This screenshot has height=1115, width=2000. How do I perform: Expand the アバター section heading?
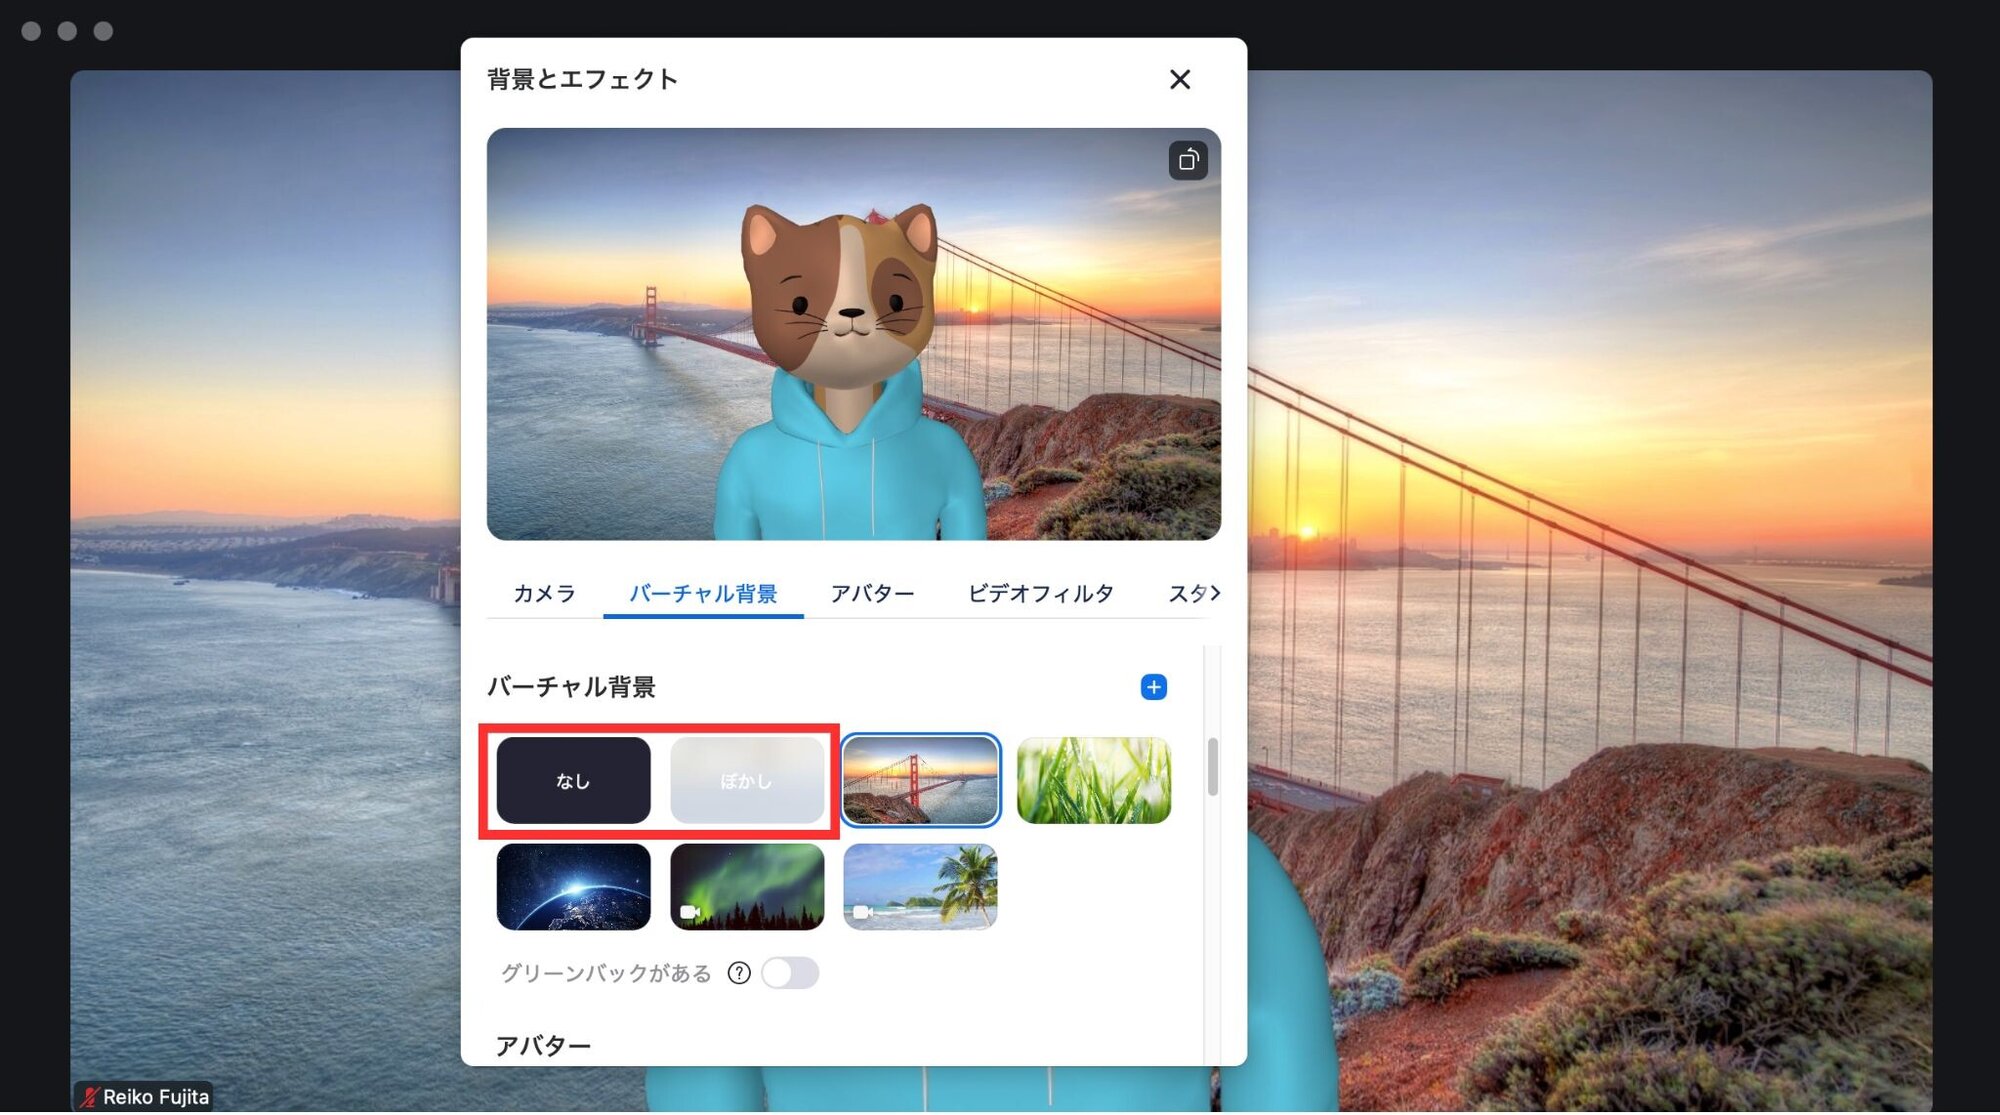coord(544,1043)
